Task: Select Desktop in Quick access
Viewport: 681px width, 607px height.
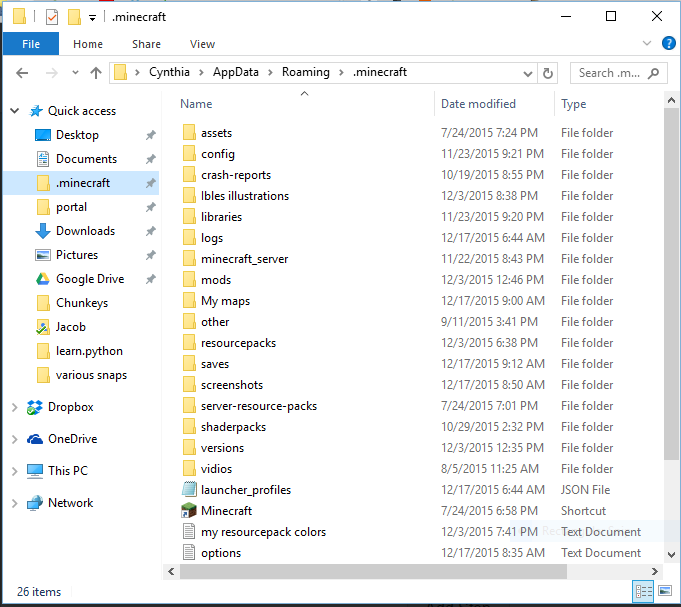Action: click(x=77, y=135)
